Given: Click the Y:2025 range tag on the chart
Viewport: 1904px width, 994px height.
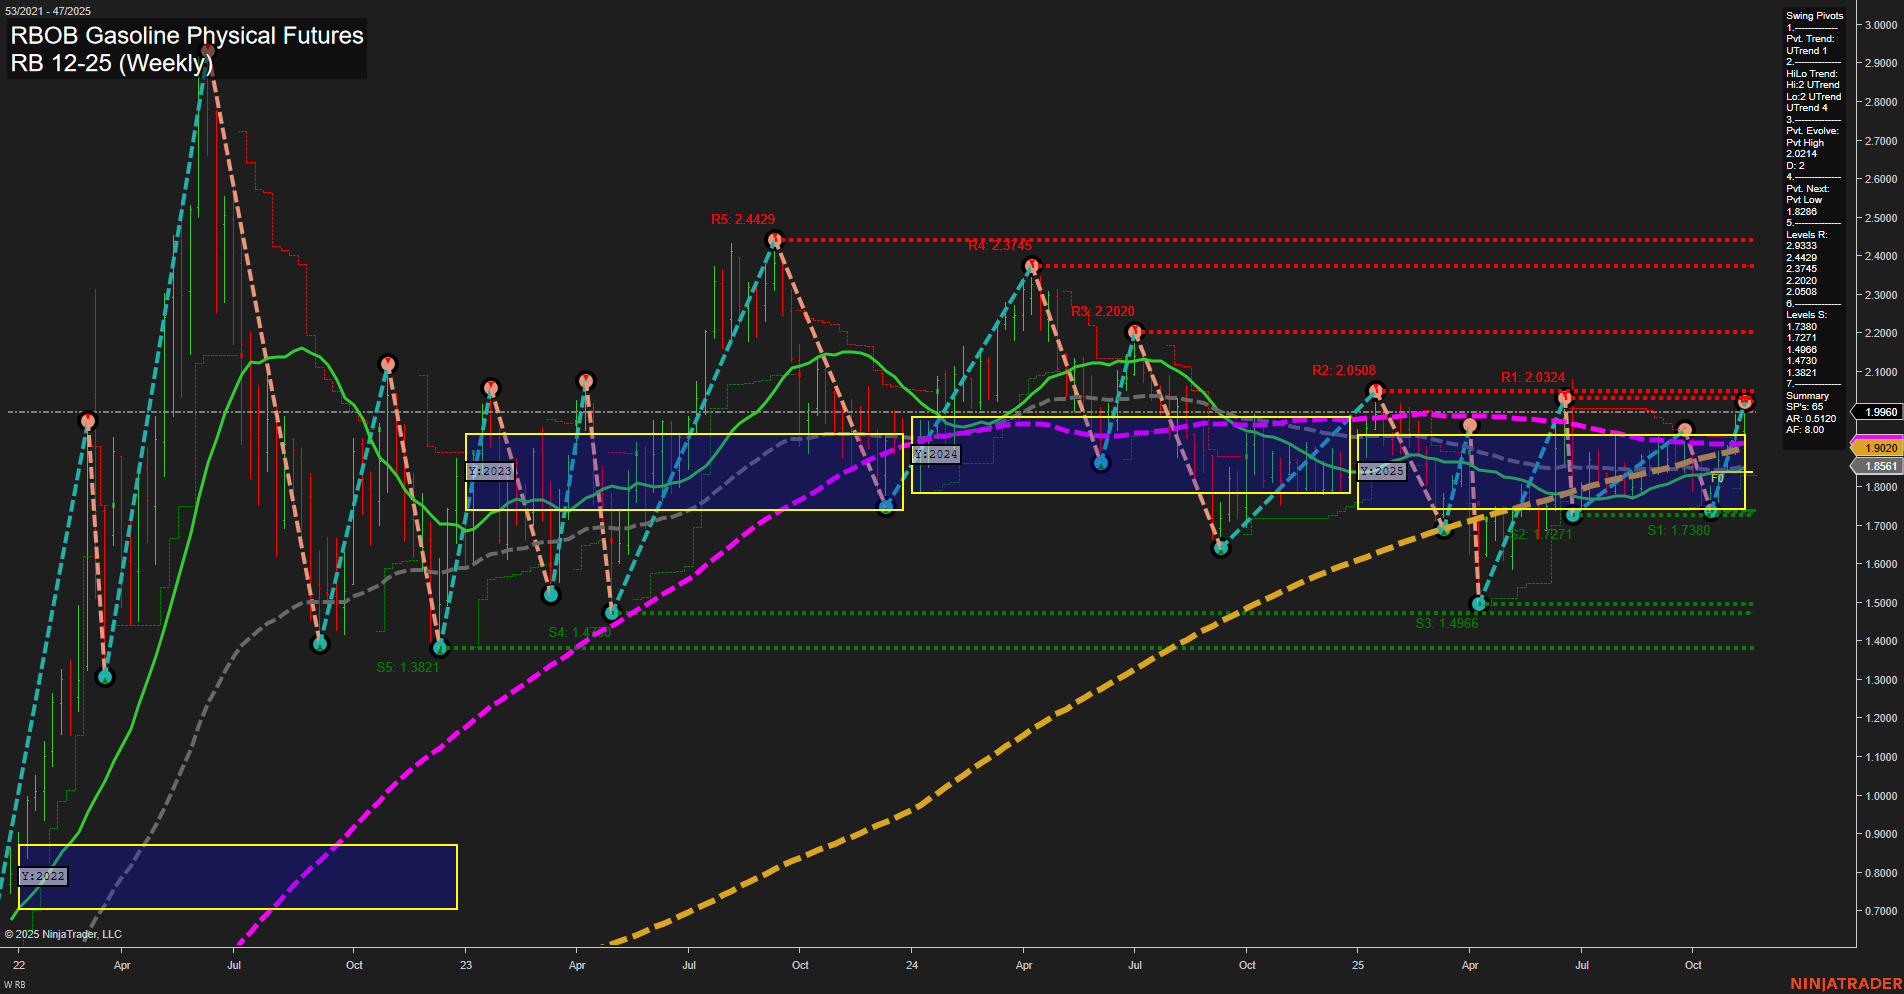Looking at the screenshot, I should [1381, 470].
